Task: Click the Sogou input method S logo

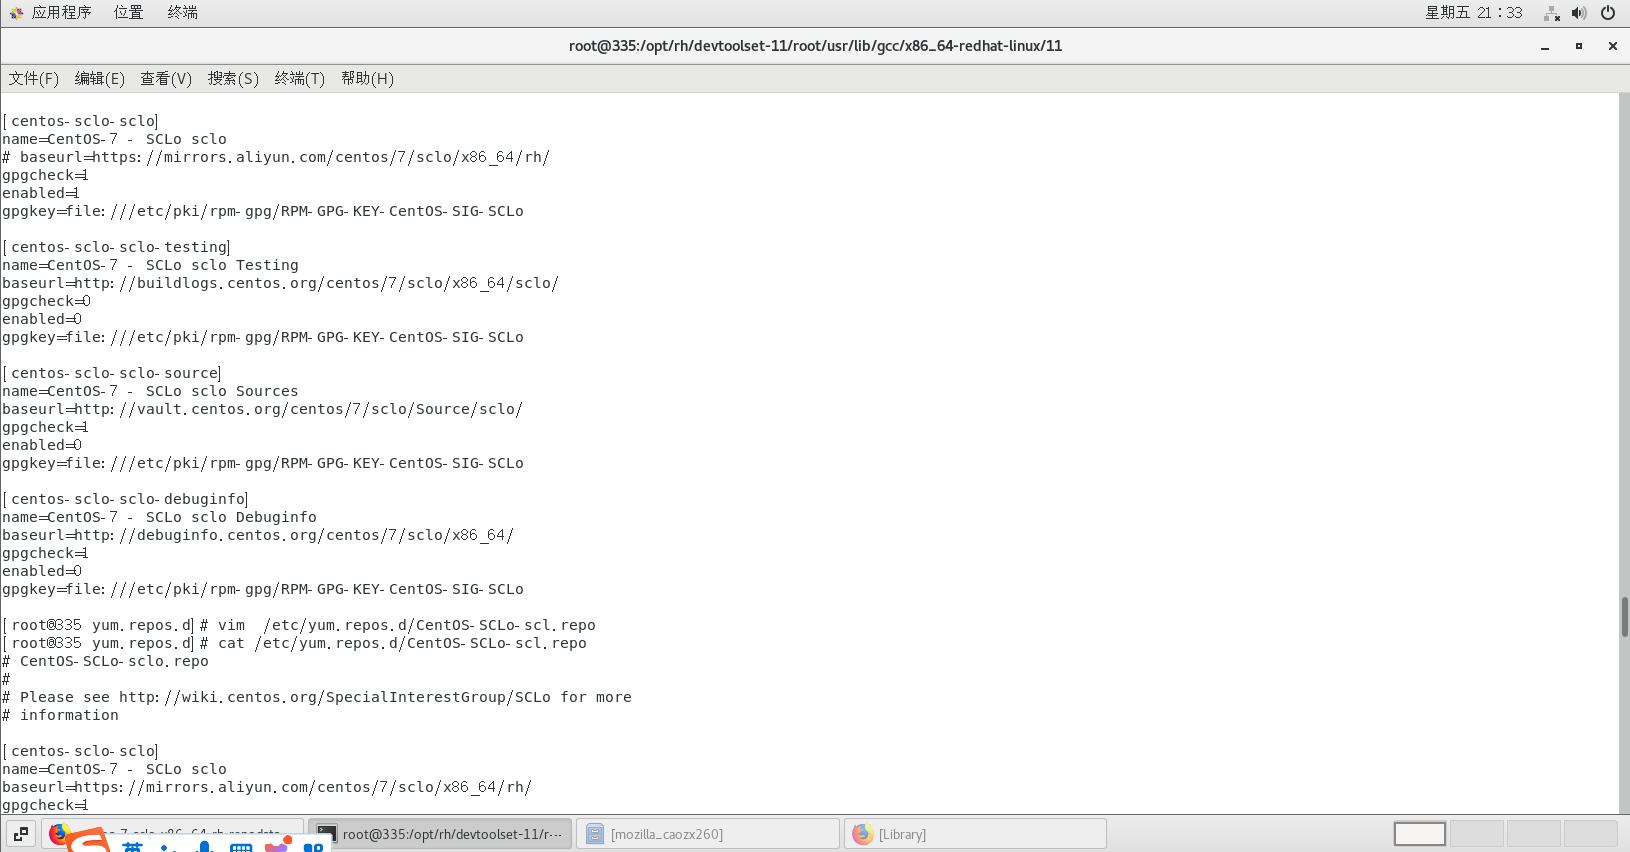Action: [x=88, y=841]
